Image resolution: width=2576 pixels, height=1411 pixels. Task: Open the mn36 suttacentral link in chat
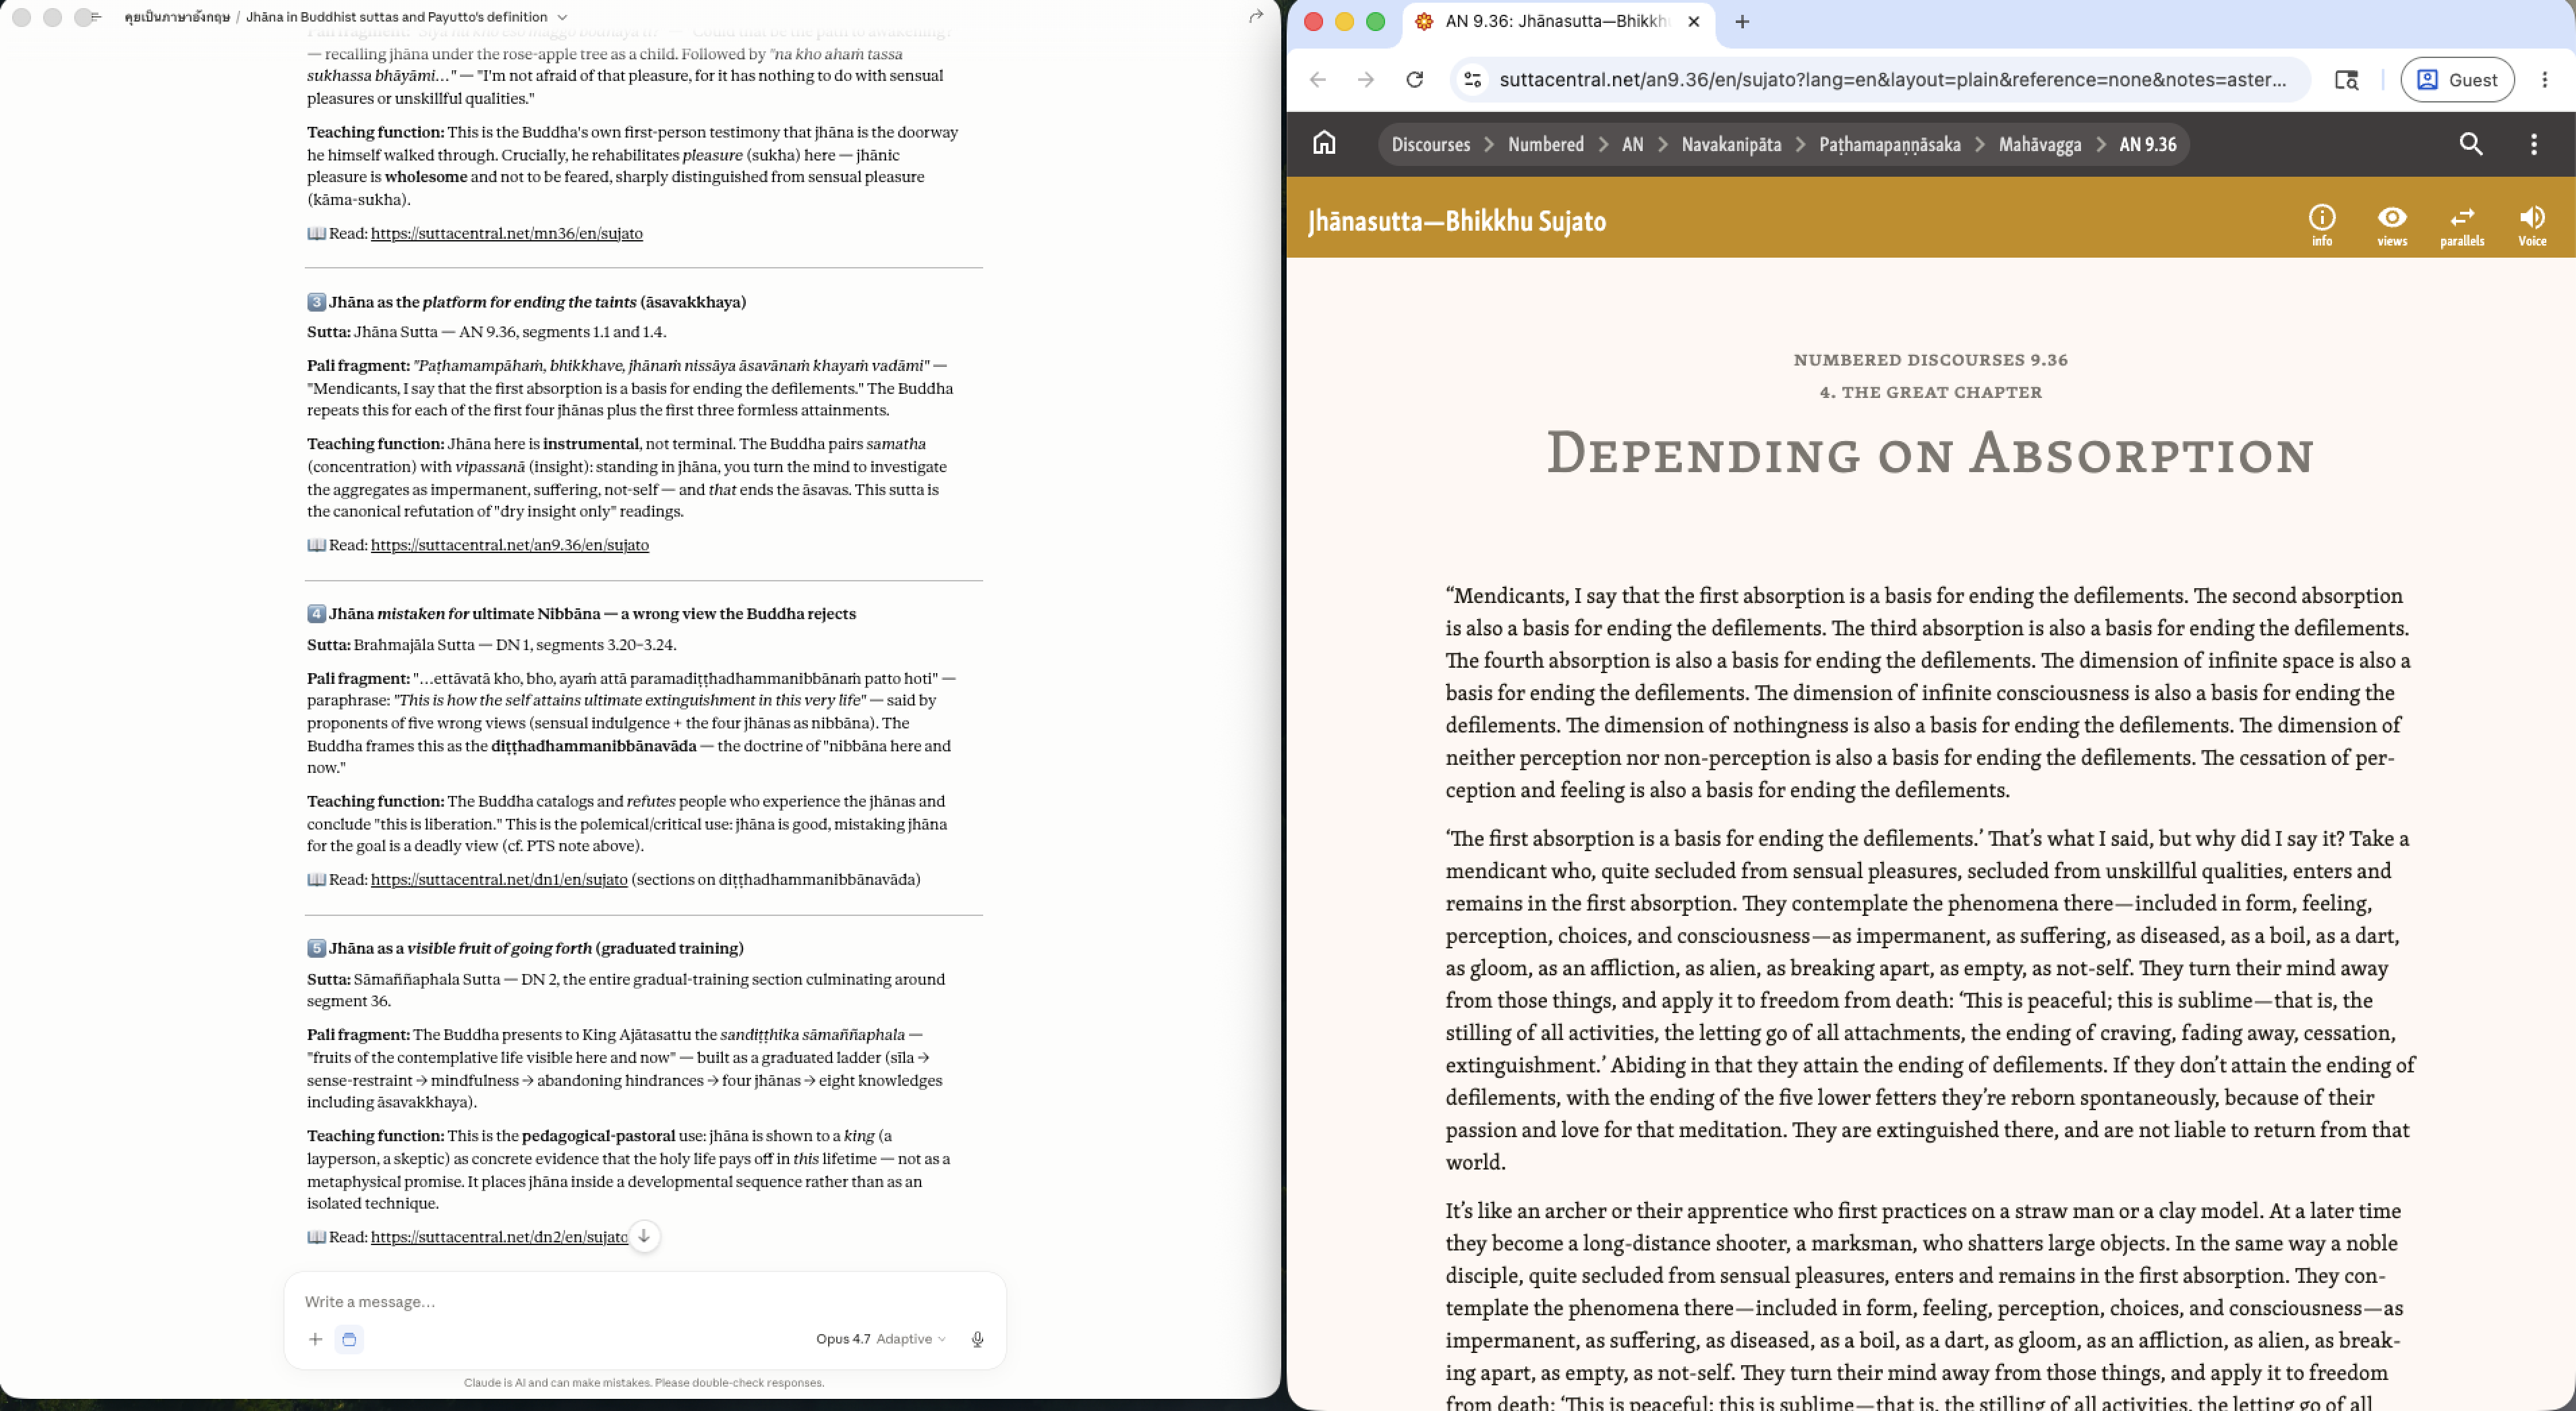506,233
